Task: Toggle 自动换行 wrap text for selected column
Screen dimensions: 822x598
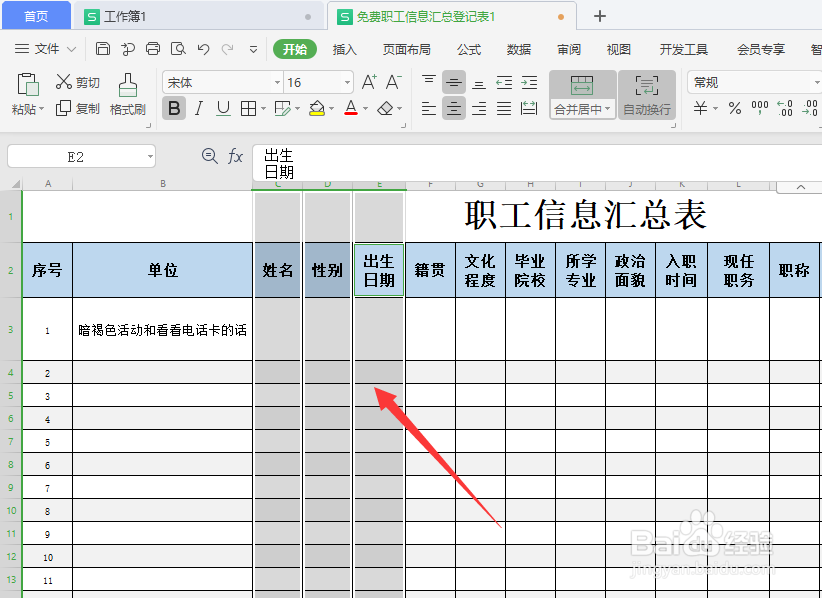Action: (x=645, y=95)
